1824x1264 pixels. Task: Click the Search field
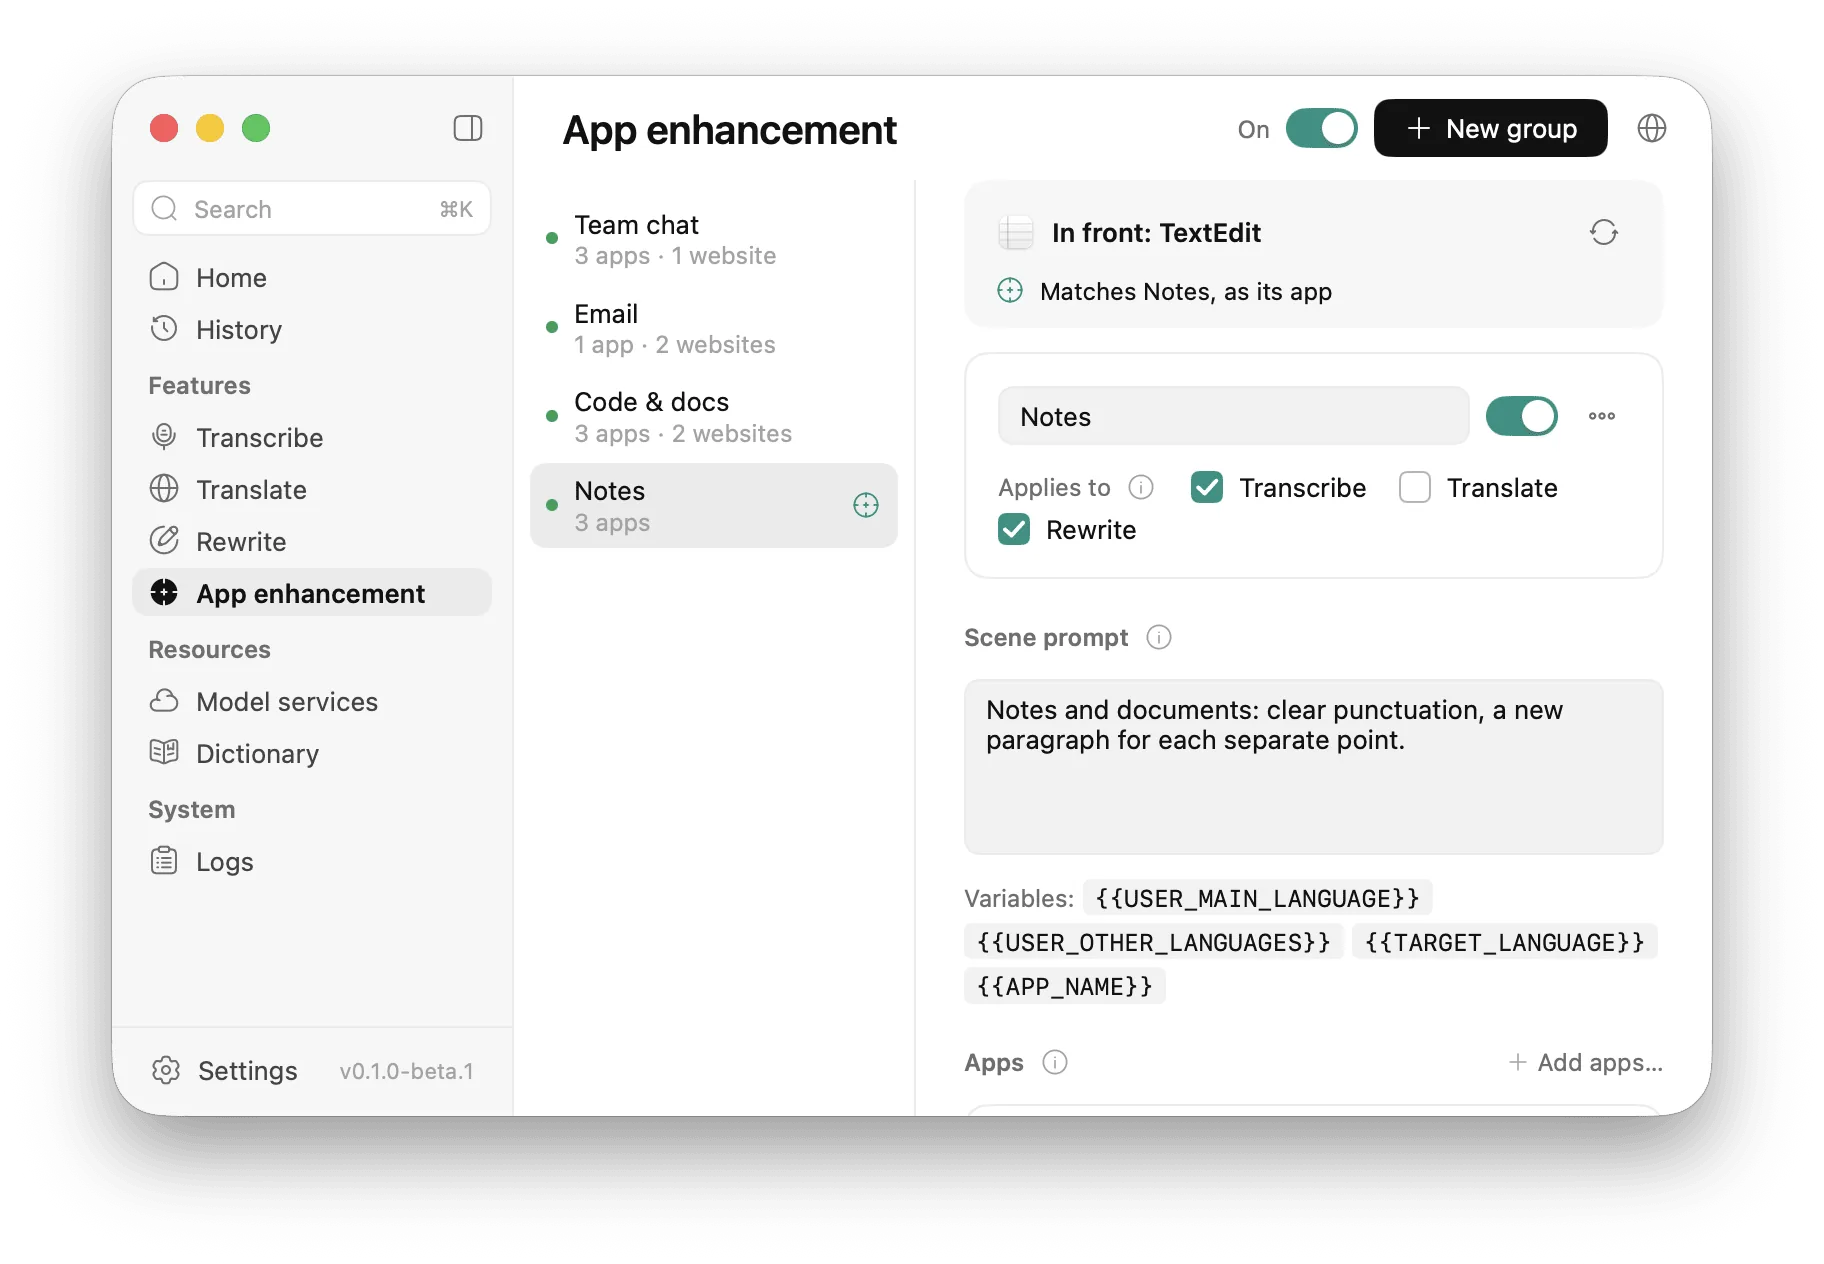312,208
